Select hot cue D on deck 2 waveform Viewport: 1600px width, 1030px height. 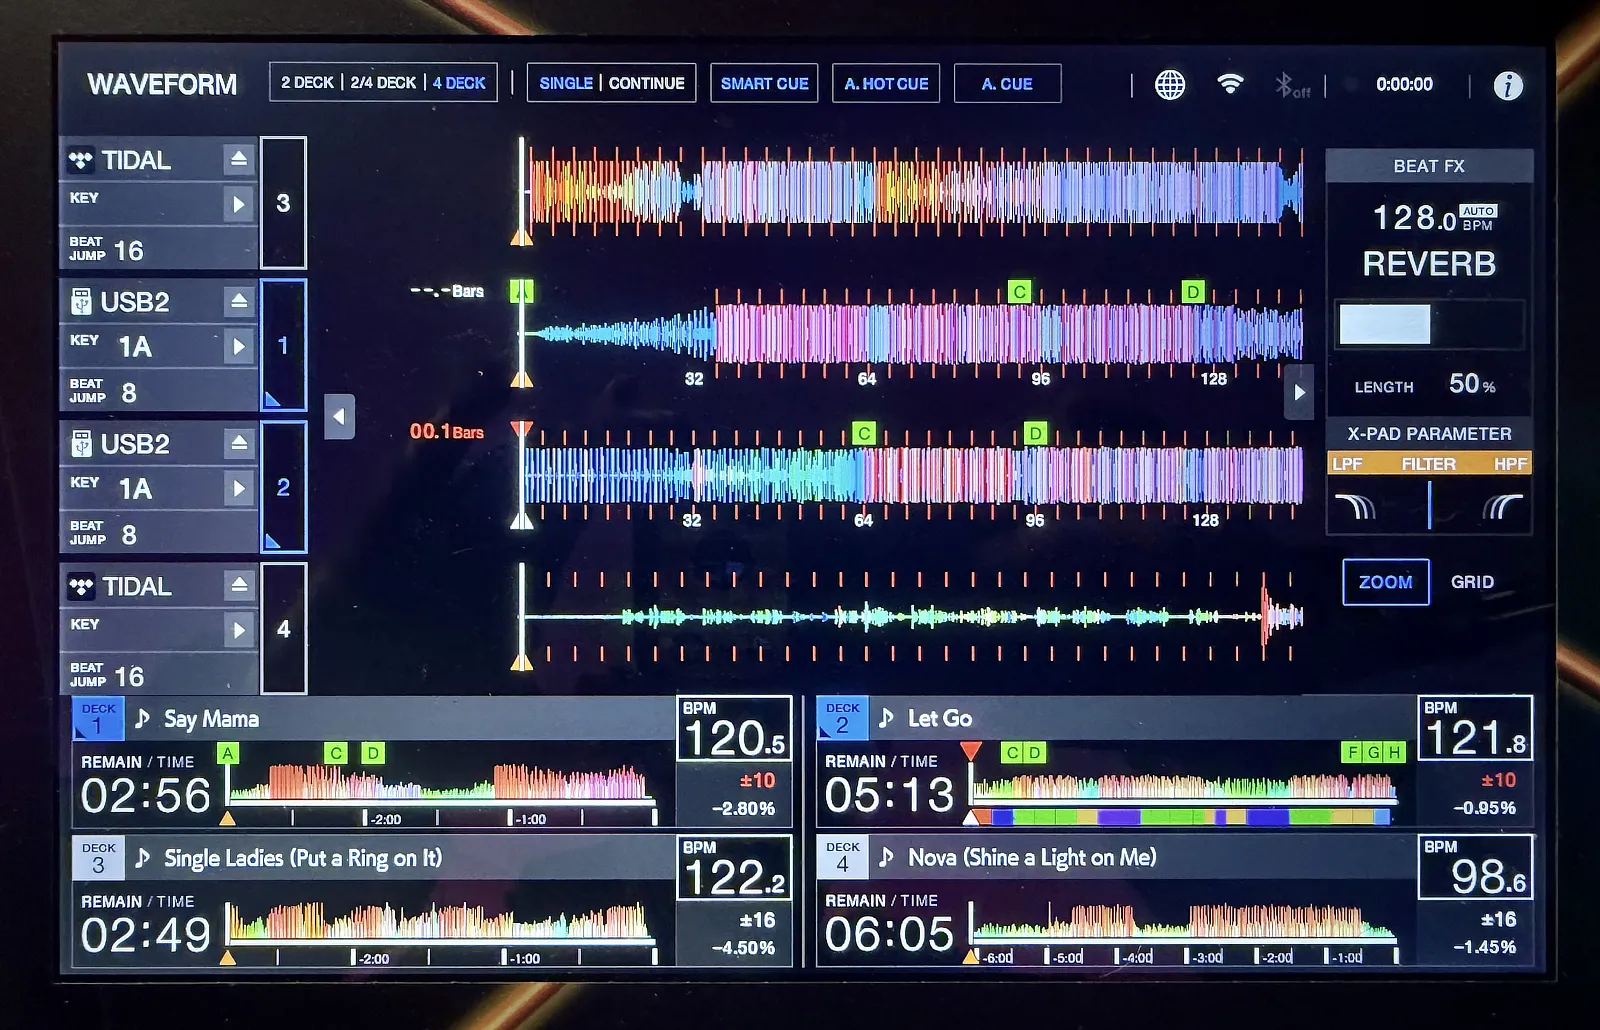(1036, 433)
